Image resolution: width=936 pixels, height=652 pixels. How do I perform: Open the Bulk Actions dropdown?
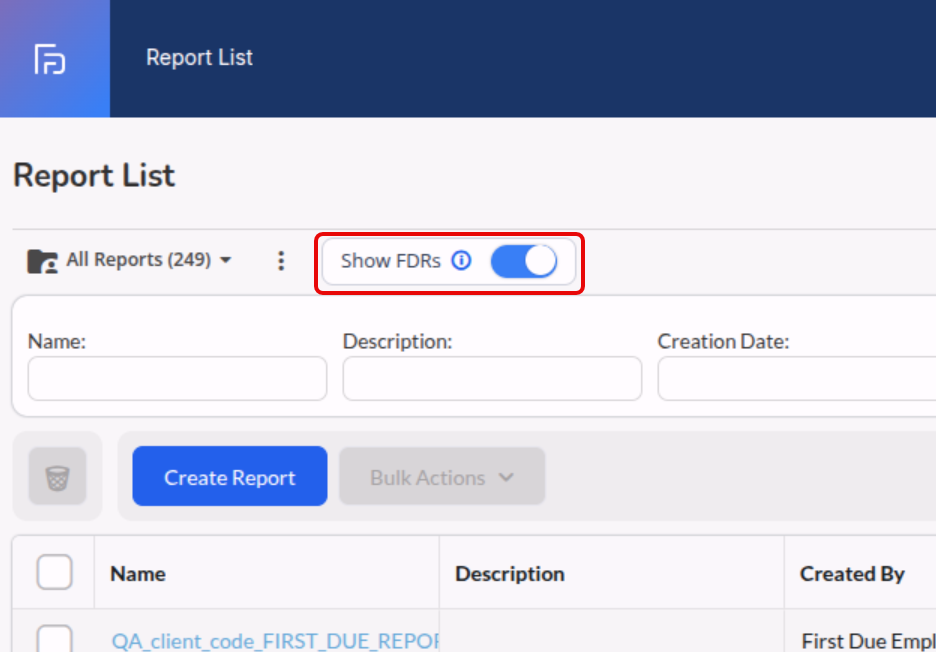pyautogui.click(x=442, y=476)
